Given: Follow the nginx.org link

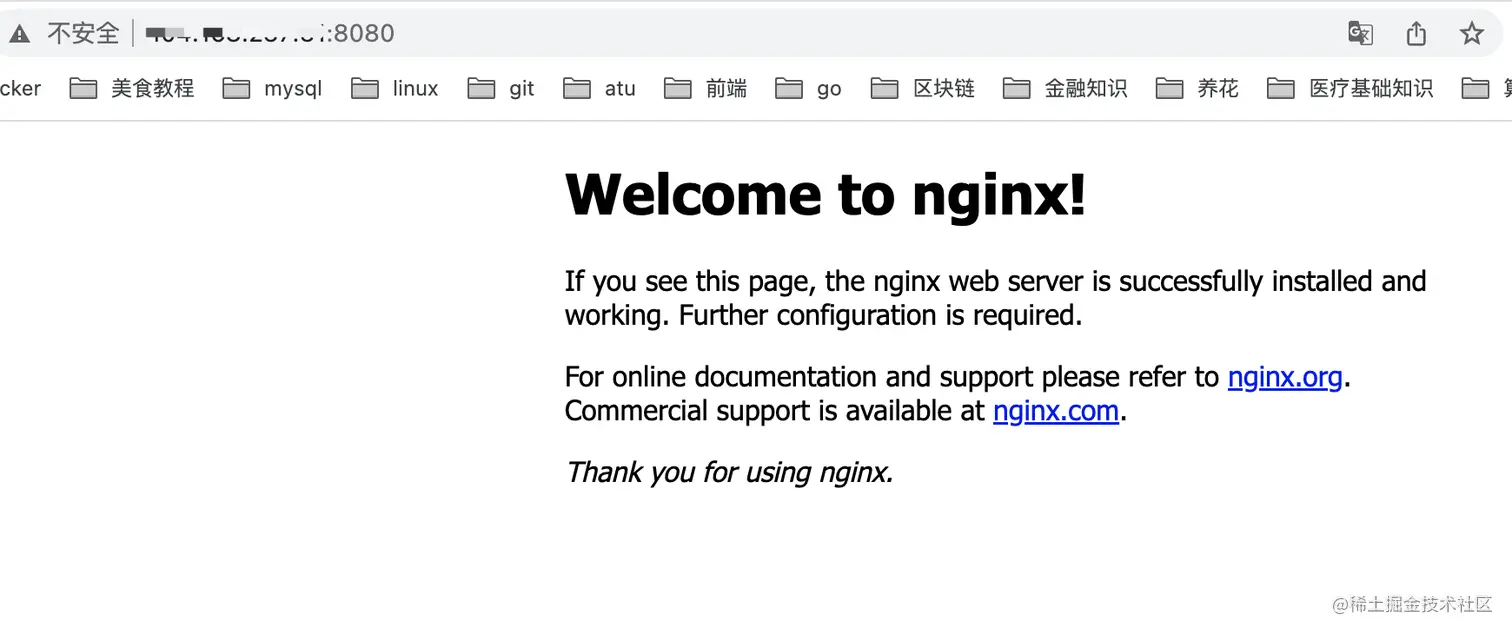Looking at the screenshot, I should pyautogui.click(x=1285, y=377).
